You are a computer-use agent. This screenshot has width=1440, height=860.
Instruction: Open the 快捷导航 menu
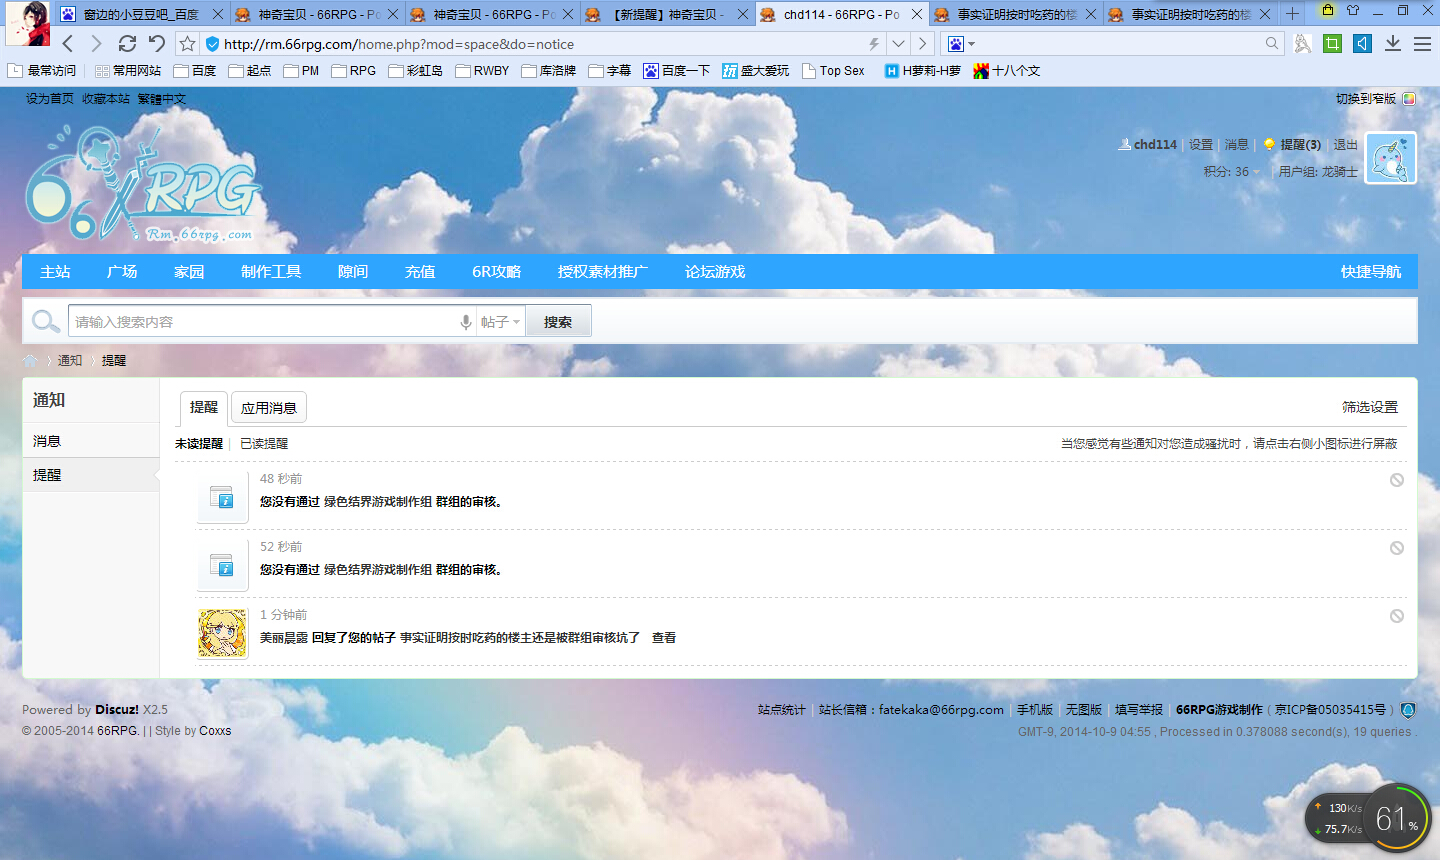click(x=1371, y=272)
